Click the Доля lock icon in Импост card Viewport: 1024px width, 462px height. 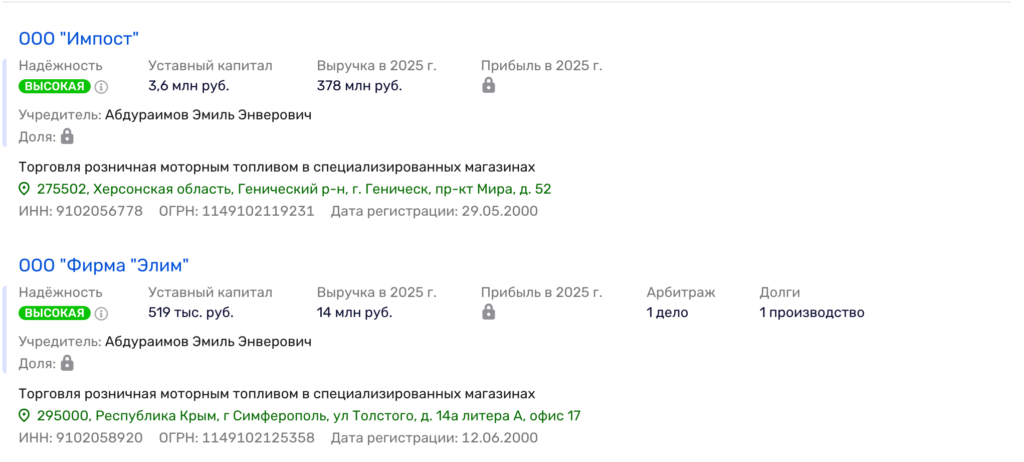click(67, 135)
